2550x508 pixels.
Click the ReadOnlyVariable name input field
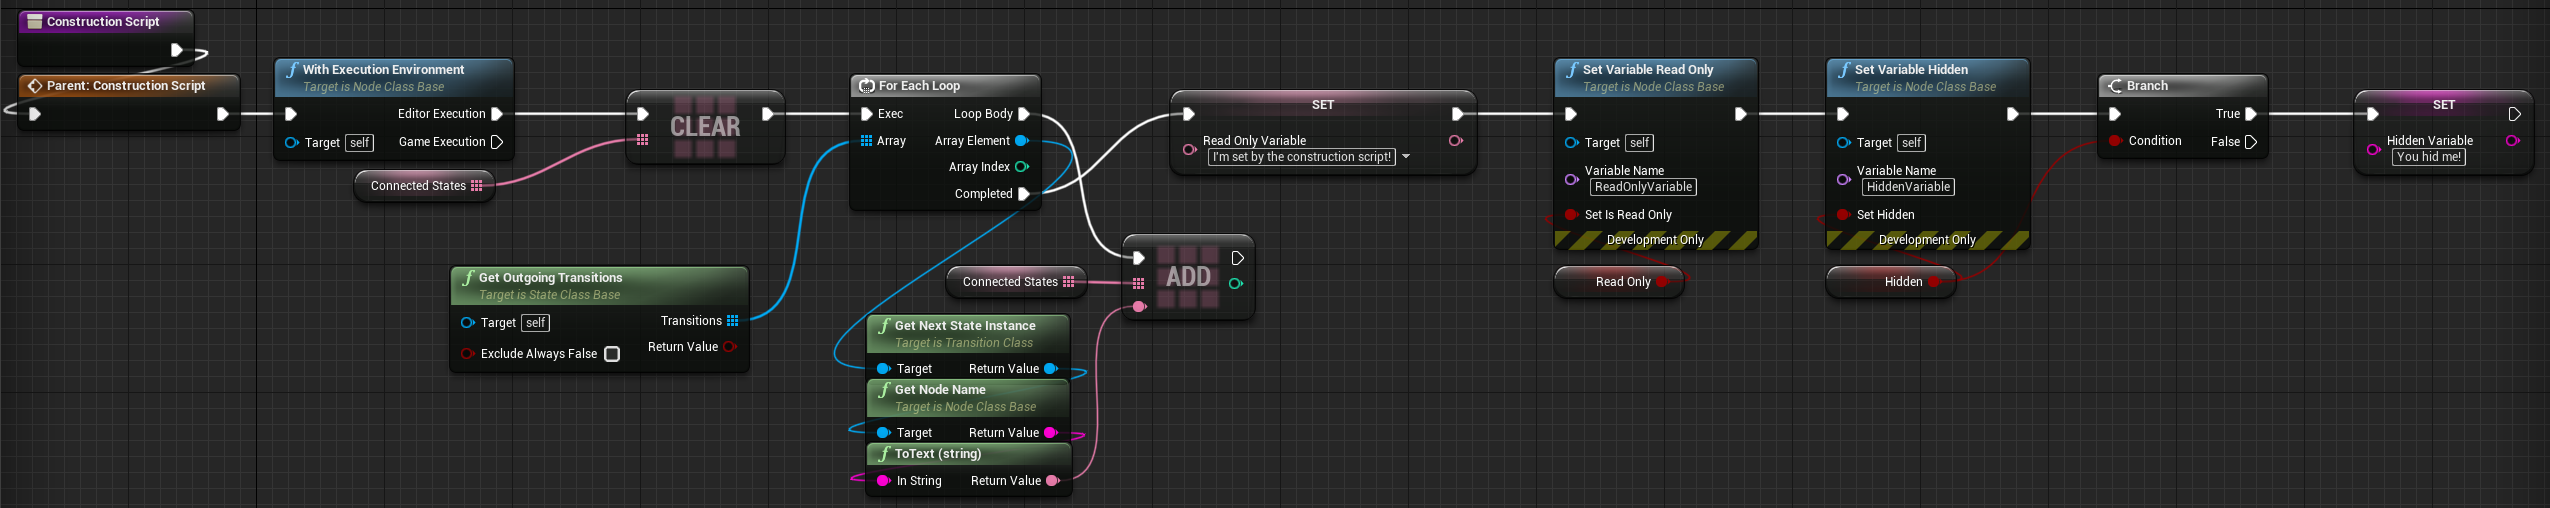(x=1643, y=187)
